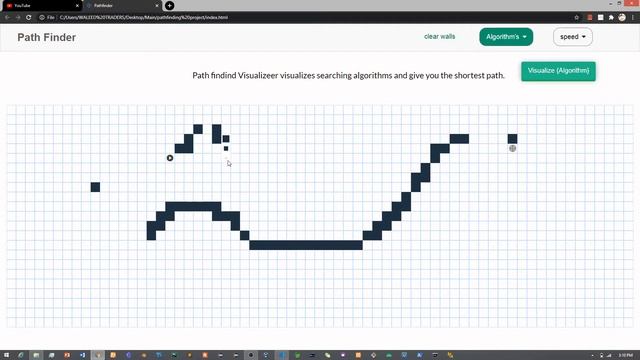Click the Path Finder brand title

47,37
